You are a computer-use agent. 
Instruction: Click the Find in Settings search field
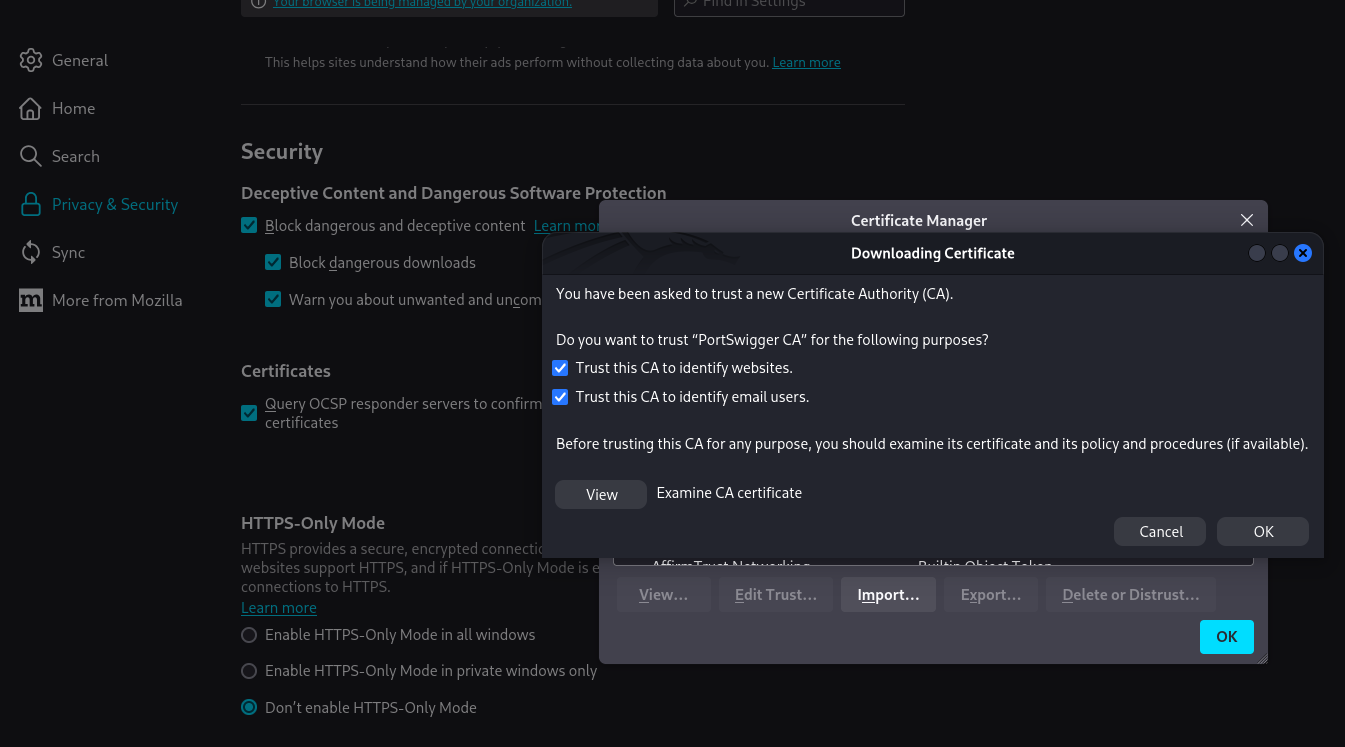click(x=789, y=6)
